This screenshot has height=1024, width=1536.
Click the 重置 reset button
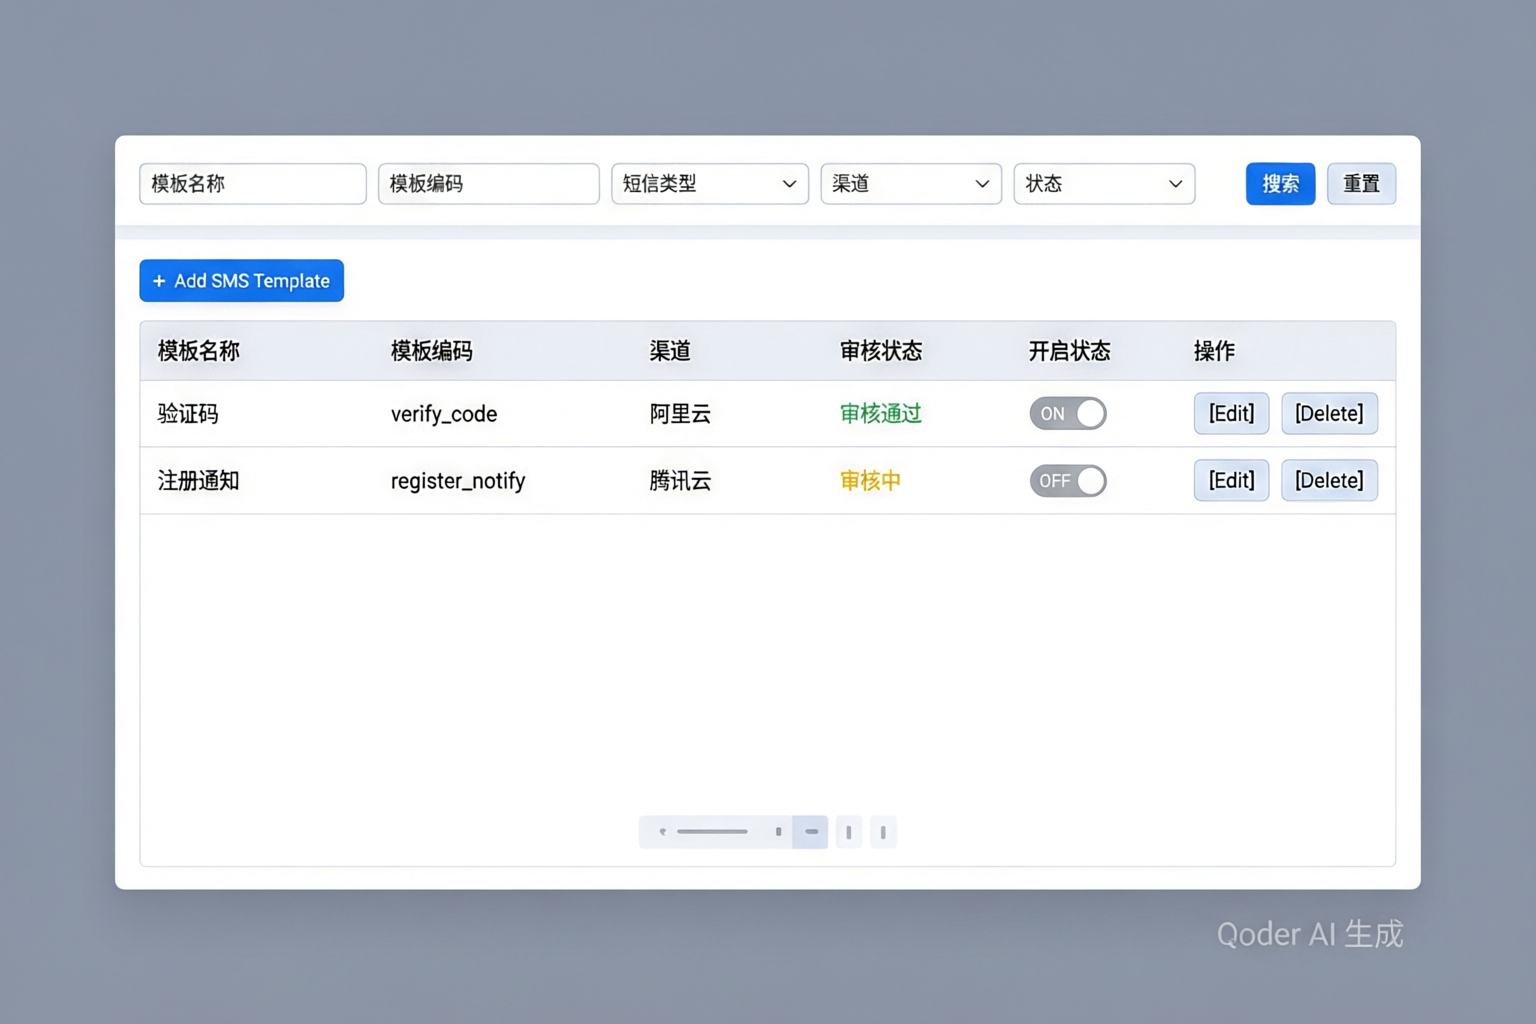1361,184
